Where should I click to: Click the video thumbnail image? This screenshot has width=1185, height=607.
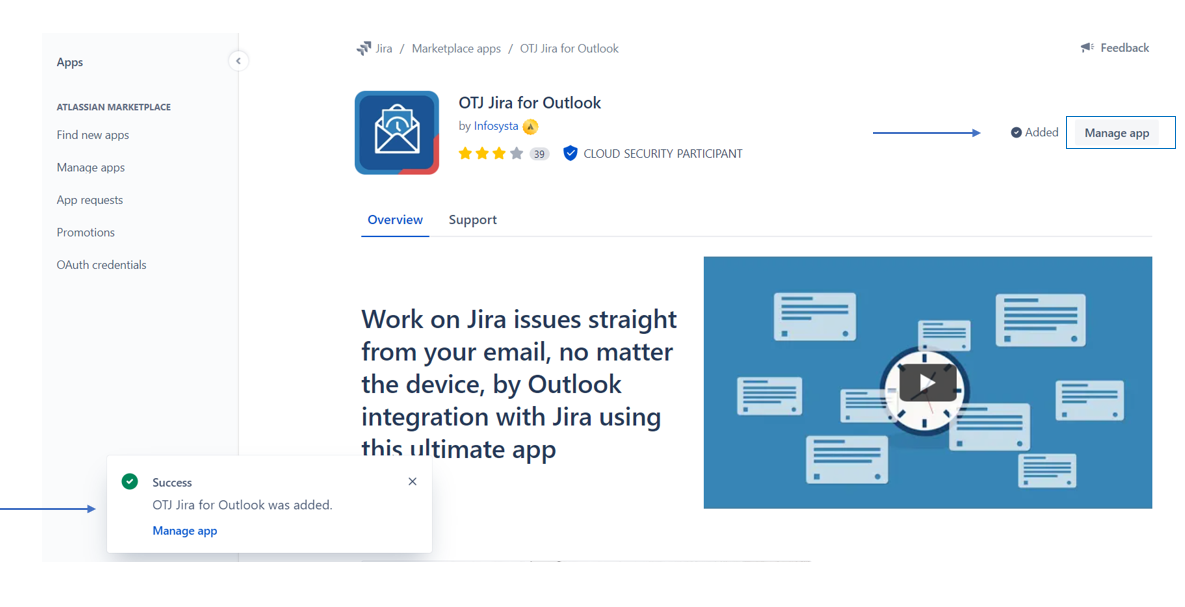point(927,382)
